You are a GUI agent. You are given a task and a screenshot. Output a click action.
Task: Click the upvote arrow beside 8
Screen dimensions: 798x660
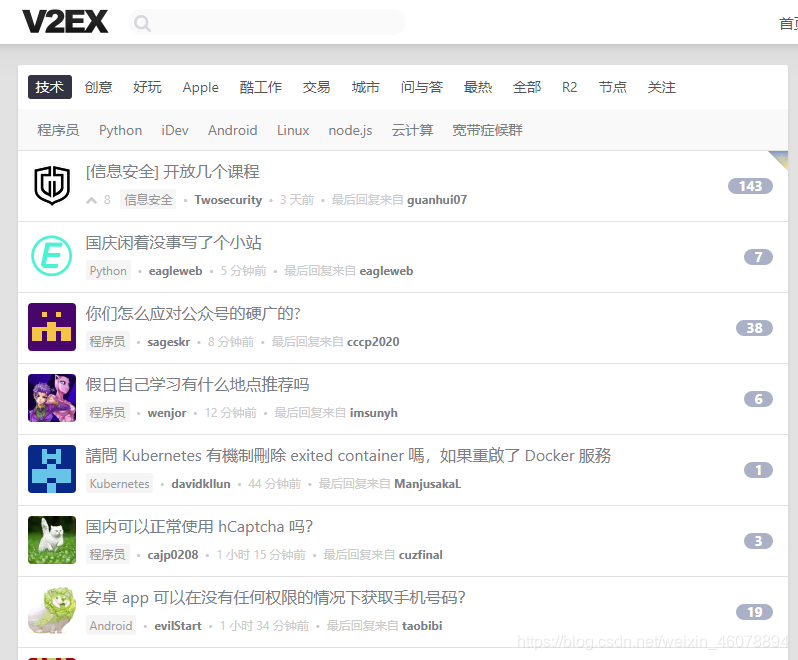point(92,200)
